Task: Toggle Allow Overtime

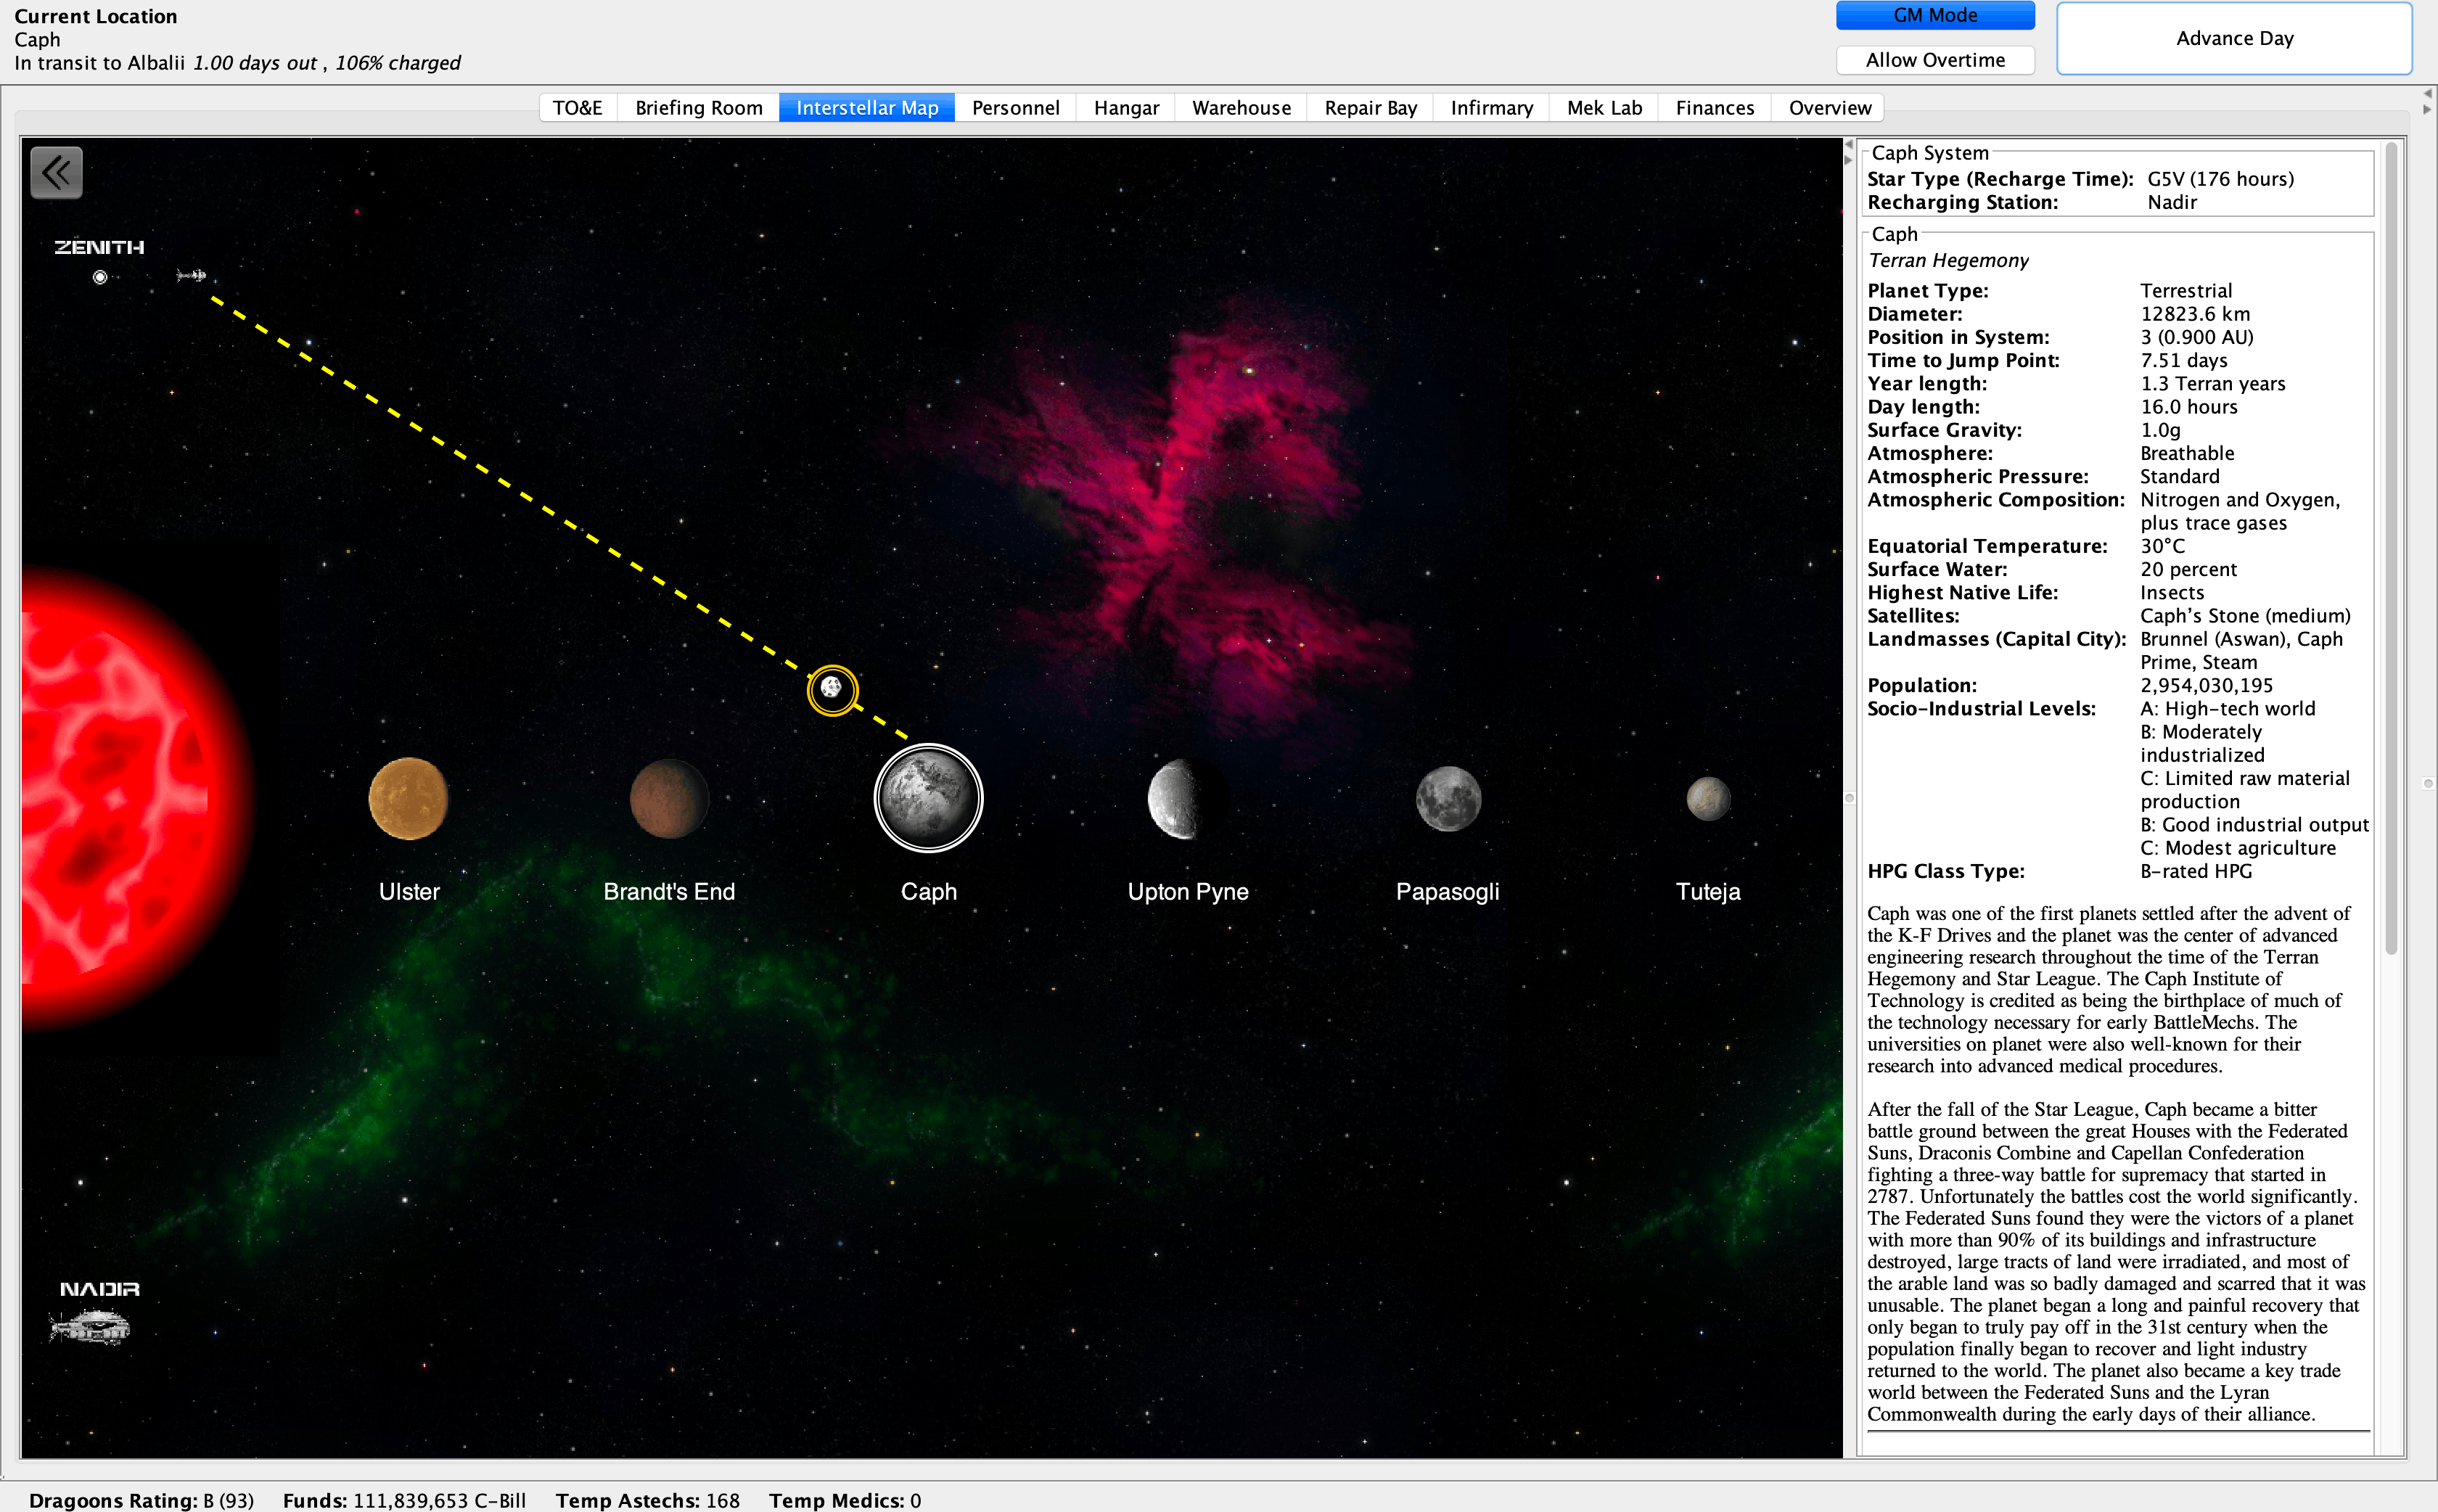Action: pos(1935,60)
